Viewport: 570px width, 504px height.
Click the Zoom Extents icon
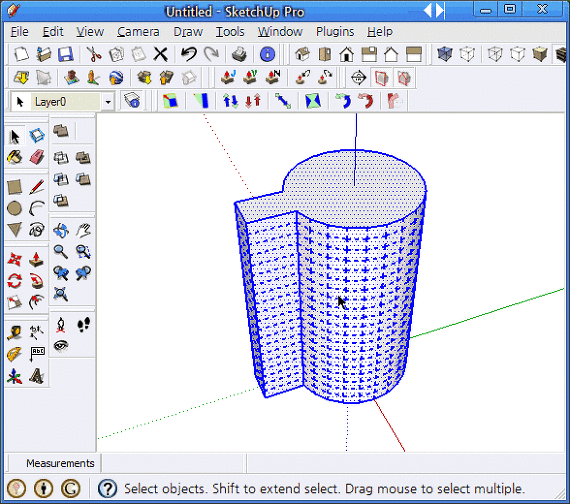(x=61, y=294)
